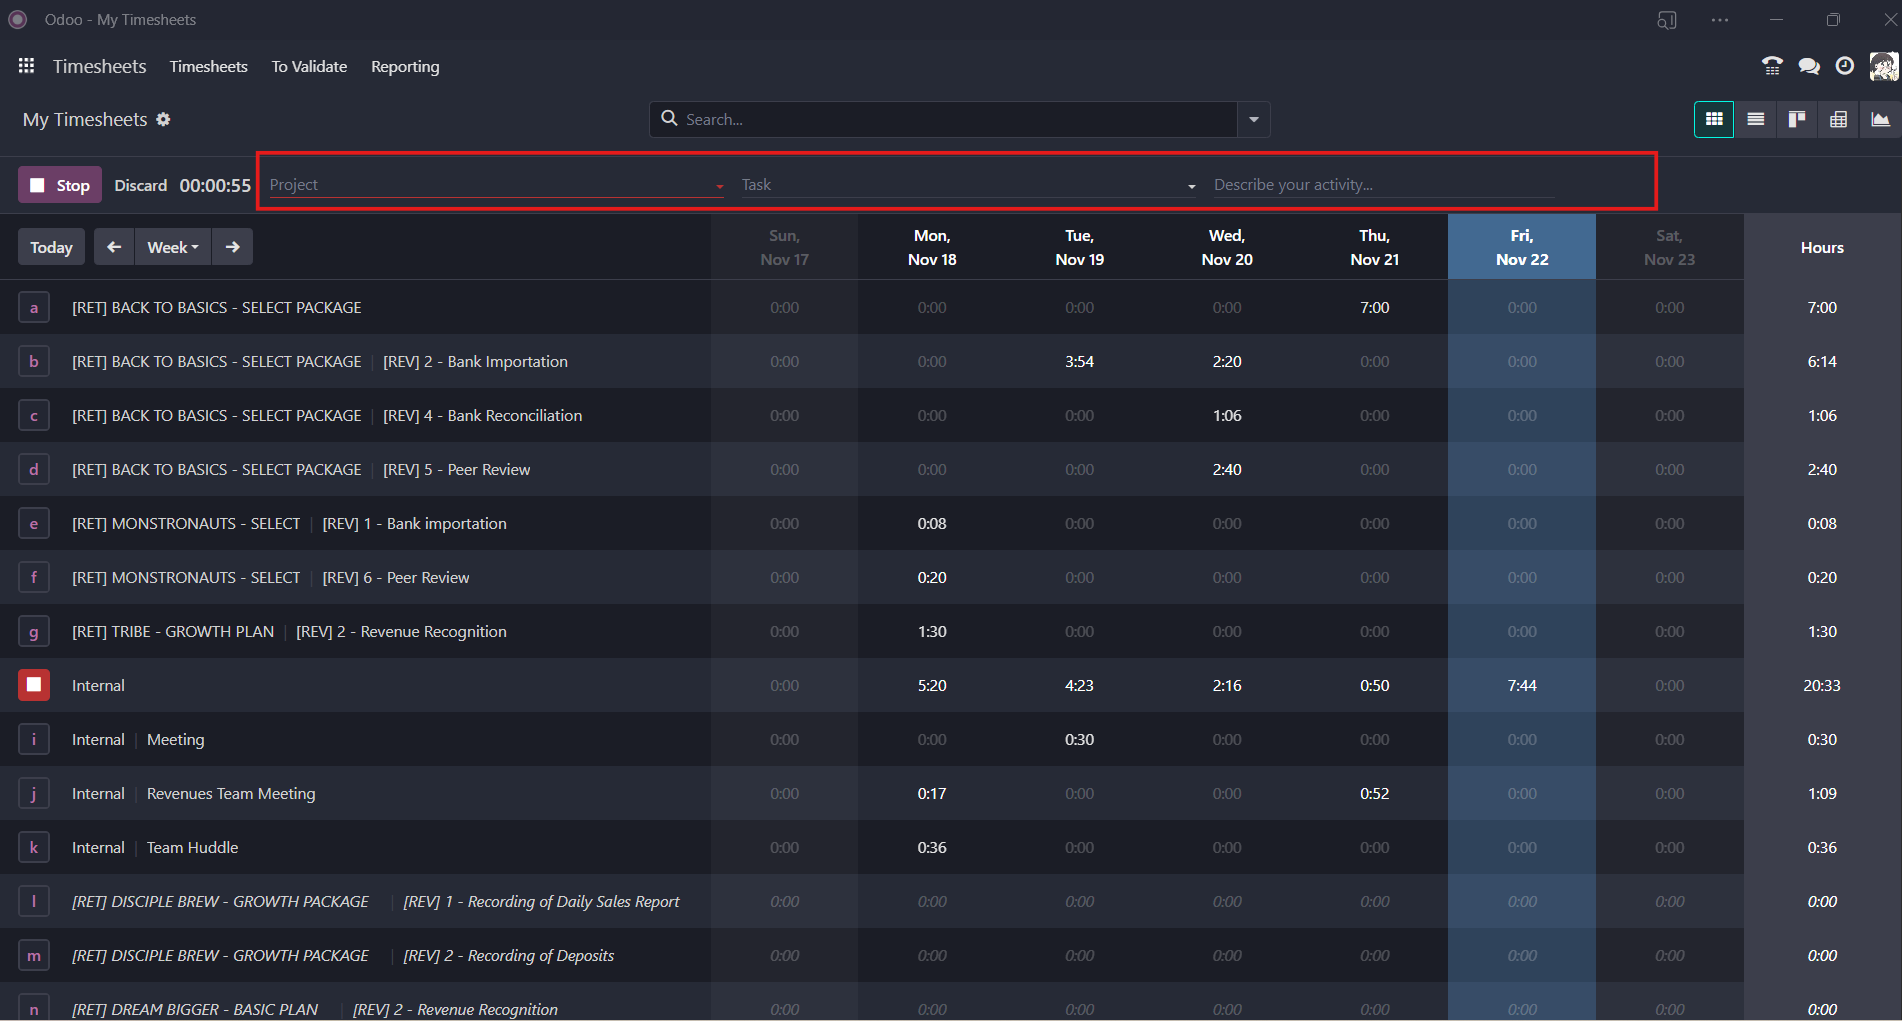
Task: Click the 'Describe your activity' field
Action: click(x=1380, y=185)
